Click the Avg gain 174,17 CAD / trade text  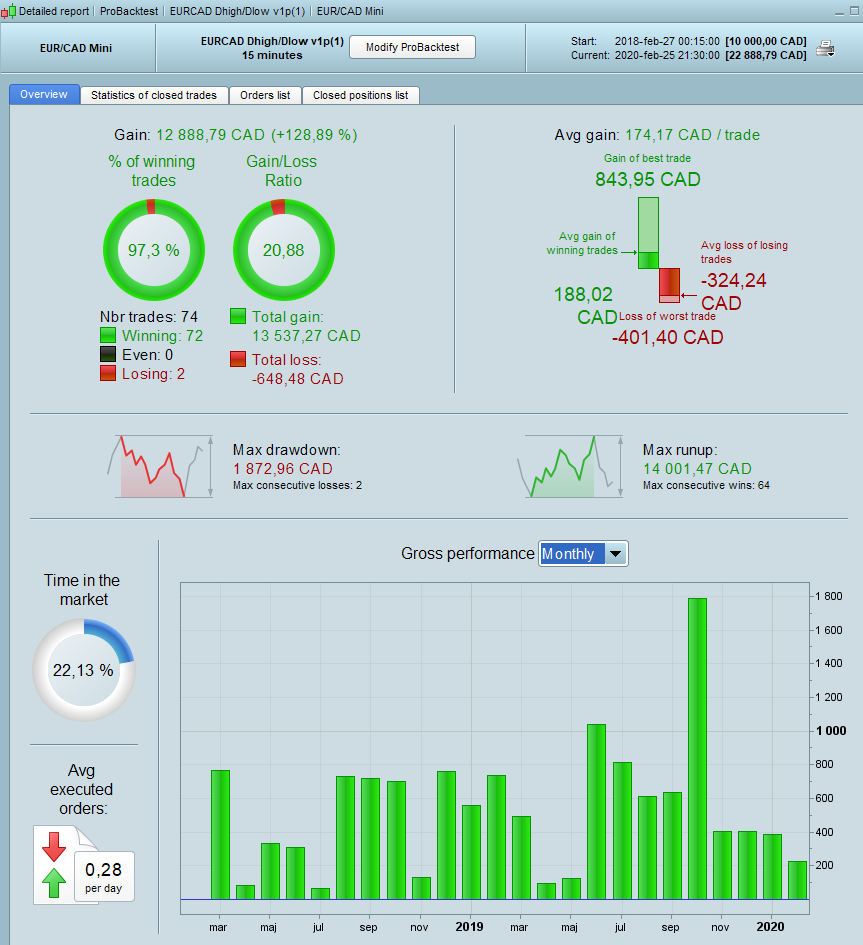pos(657,134)
